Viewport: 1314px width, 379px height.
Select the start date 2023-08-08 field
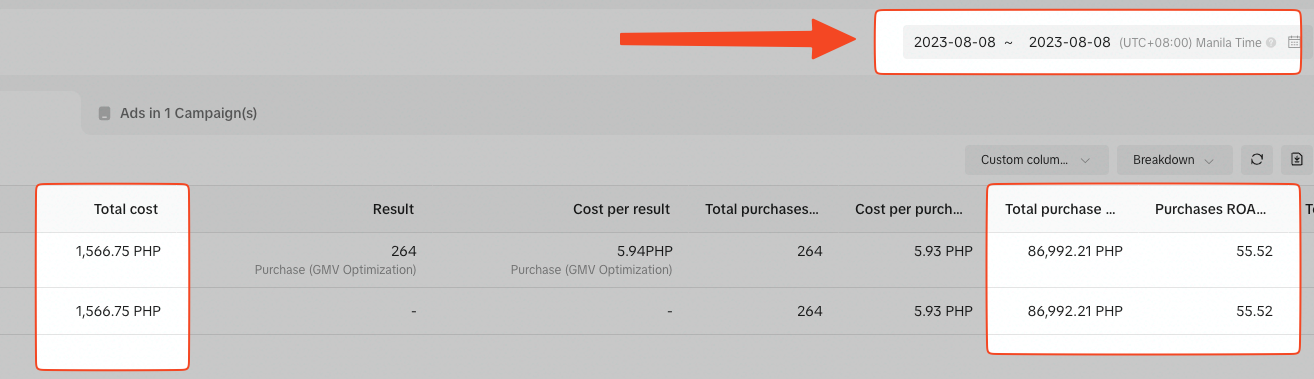coord(954,42)
